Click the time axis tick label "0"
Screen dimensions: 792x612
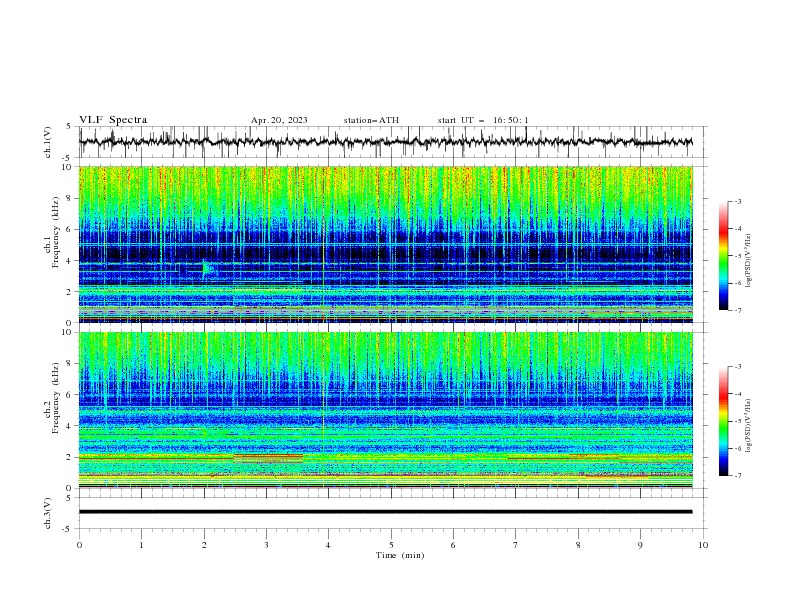click(79, 545)
